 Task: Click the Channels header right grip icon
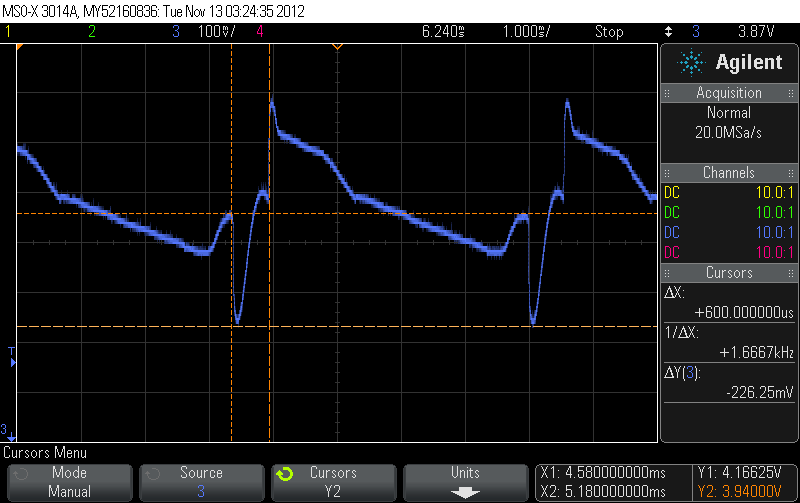791,173
